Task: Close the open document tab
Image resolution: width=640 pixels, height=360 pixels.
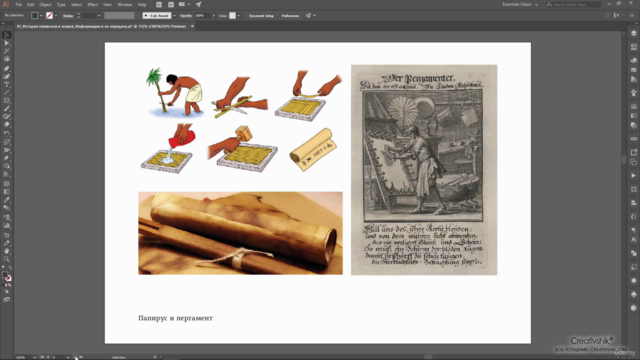Action: (192, 26)
